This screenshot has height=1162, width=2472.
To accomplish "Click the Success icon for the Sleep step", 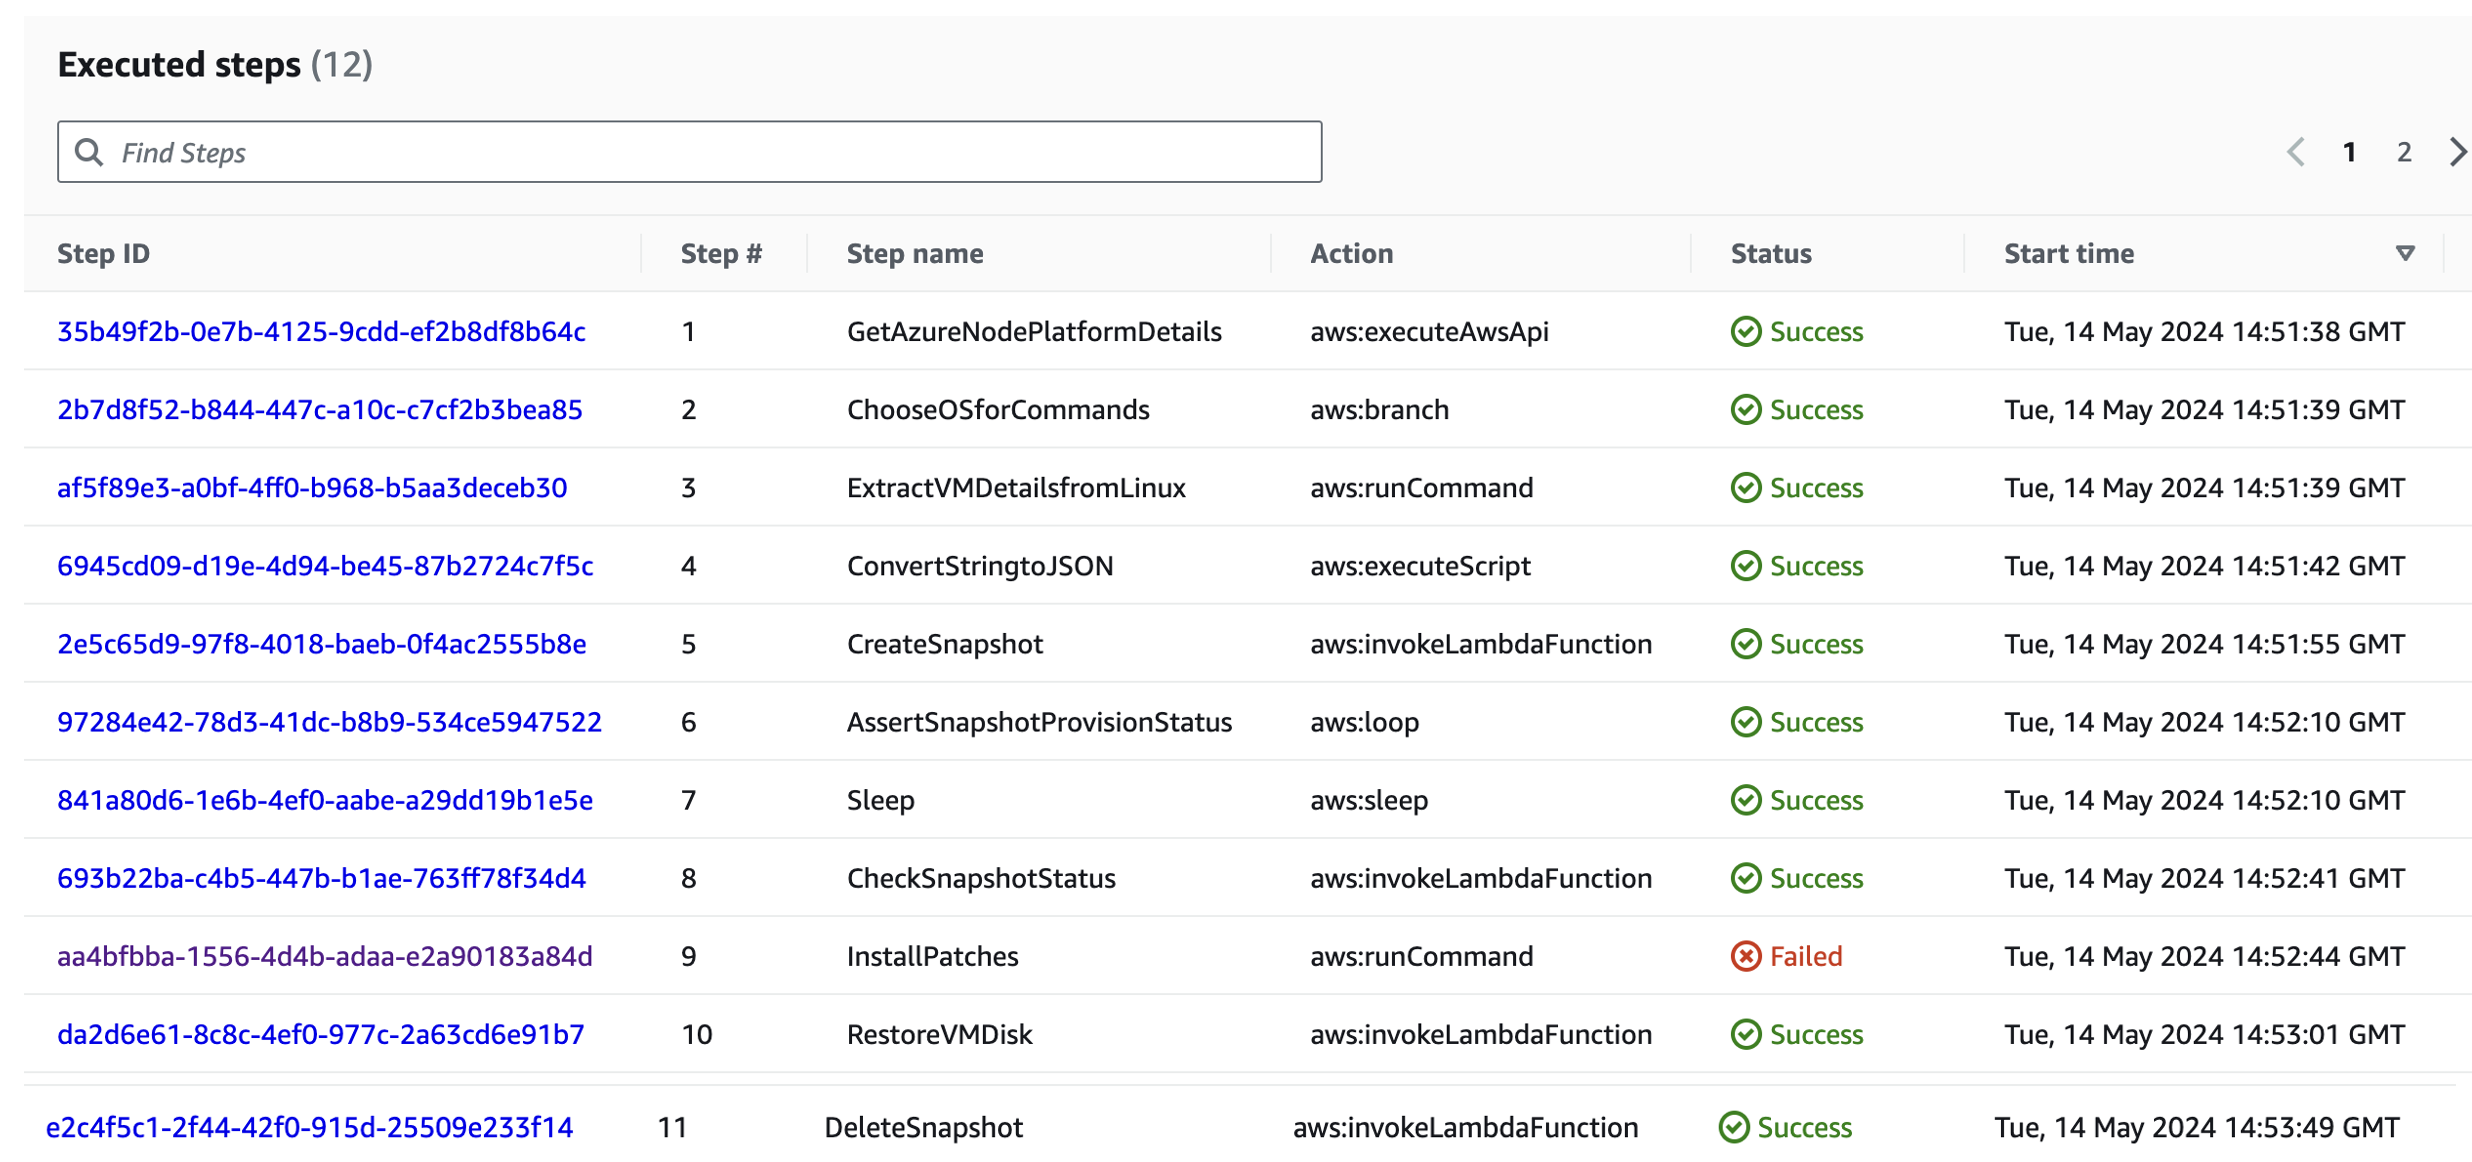I will 1745,800.
